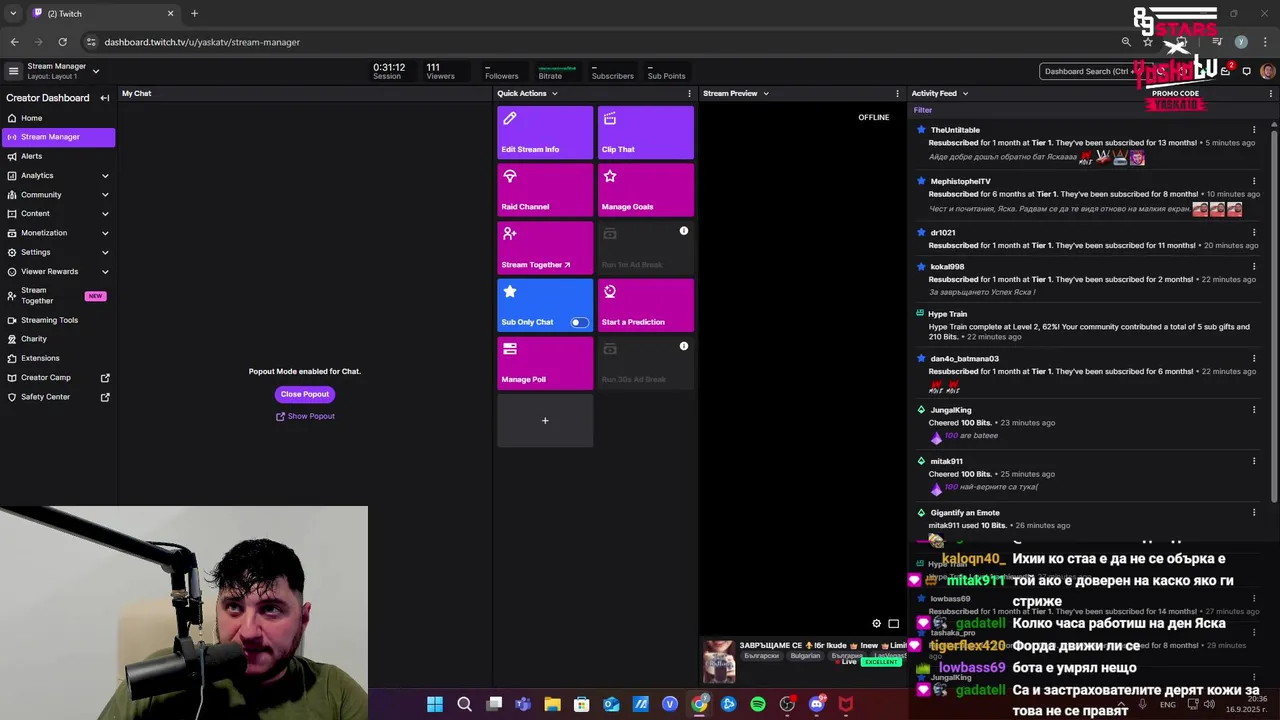This screenshot has width=1280, height=720.
Task: Open Stream Together sidebar item
Action: 57,296
